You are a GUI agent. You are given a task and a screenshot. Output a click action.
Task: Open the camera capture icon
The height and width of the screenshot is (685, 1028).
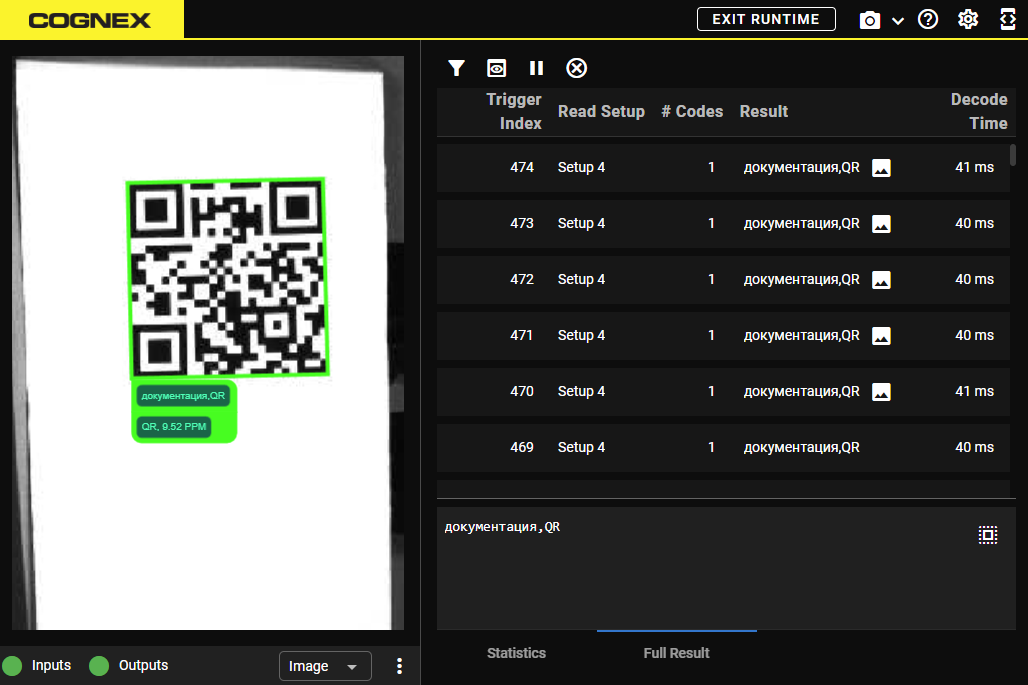click(870, 20)
